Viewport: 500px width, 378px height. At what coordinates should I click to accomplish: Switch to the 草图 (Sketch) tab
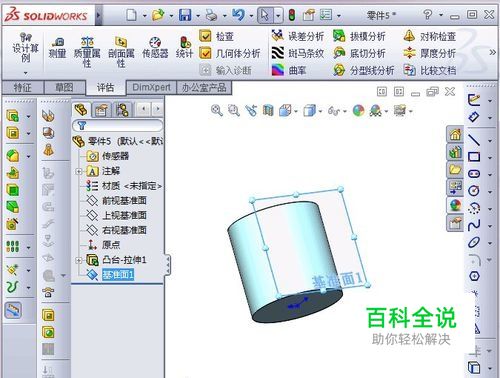pyautogui.click(x=64, y=87)
